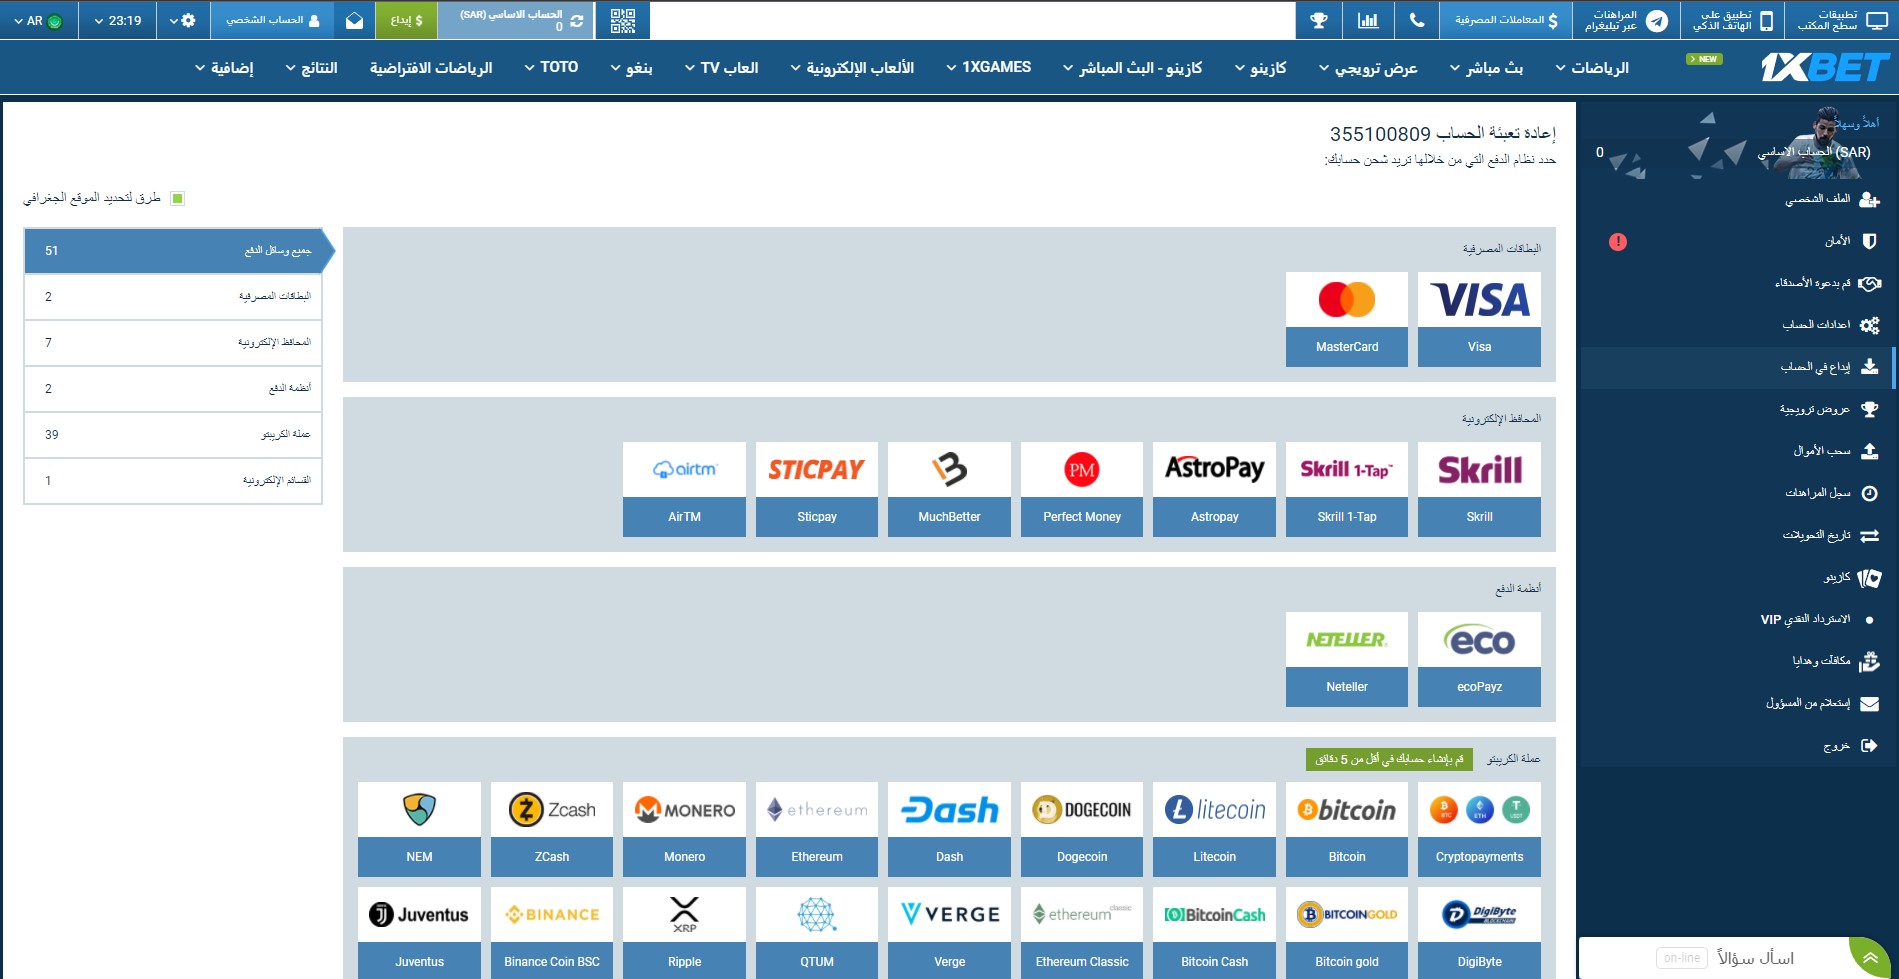
Task: Open virtual sports menu item
Action: 431,67
